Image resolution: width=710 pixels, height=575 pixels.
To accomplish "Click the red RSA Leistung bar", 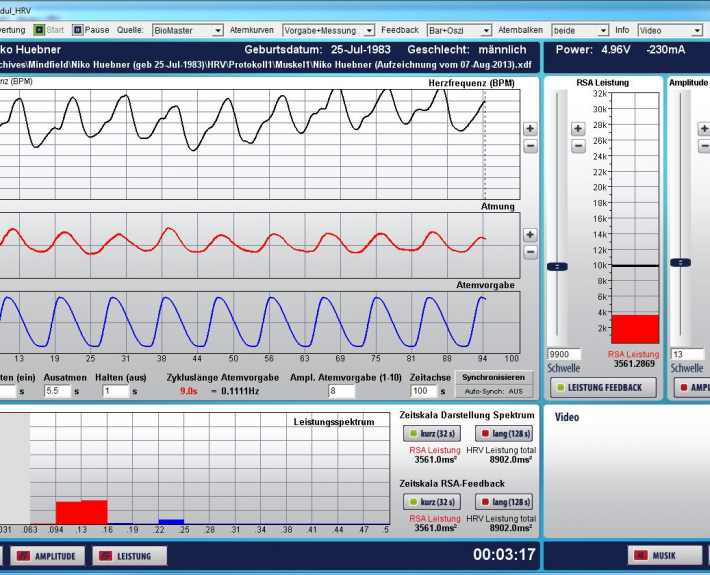I will 635,329.
